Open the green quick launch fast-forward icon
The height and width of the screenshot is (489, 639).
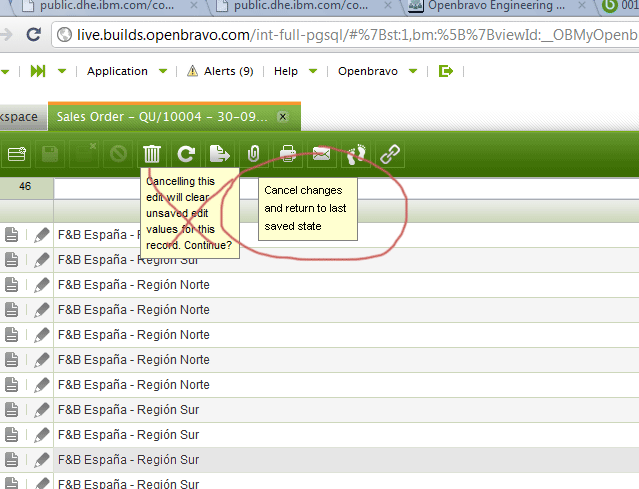38,71
